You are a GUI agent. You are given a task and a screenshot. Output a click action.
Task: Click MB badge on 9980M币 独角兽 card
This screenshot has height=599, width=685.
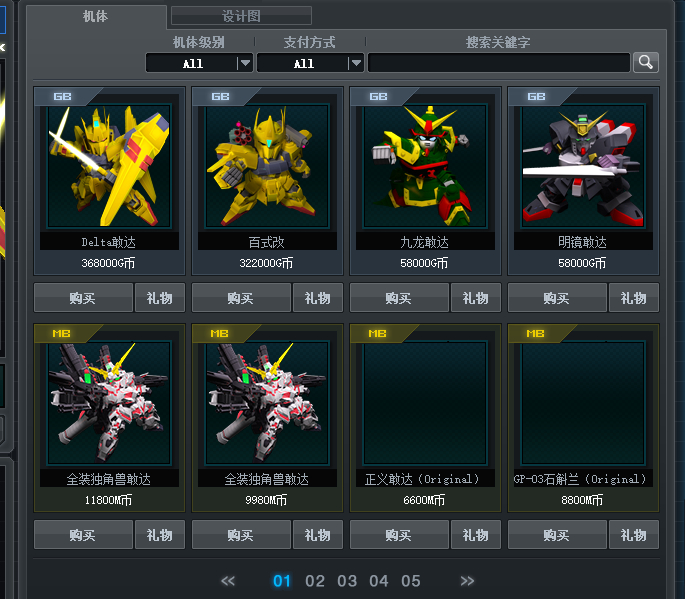coord(220,334)
